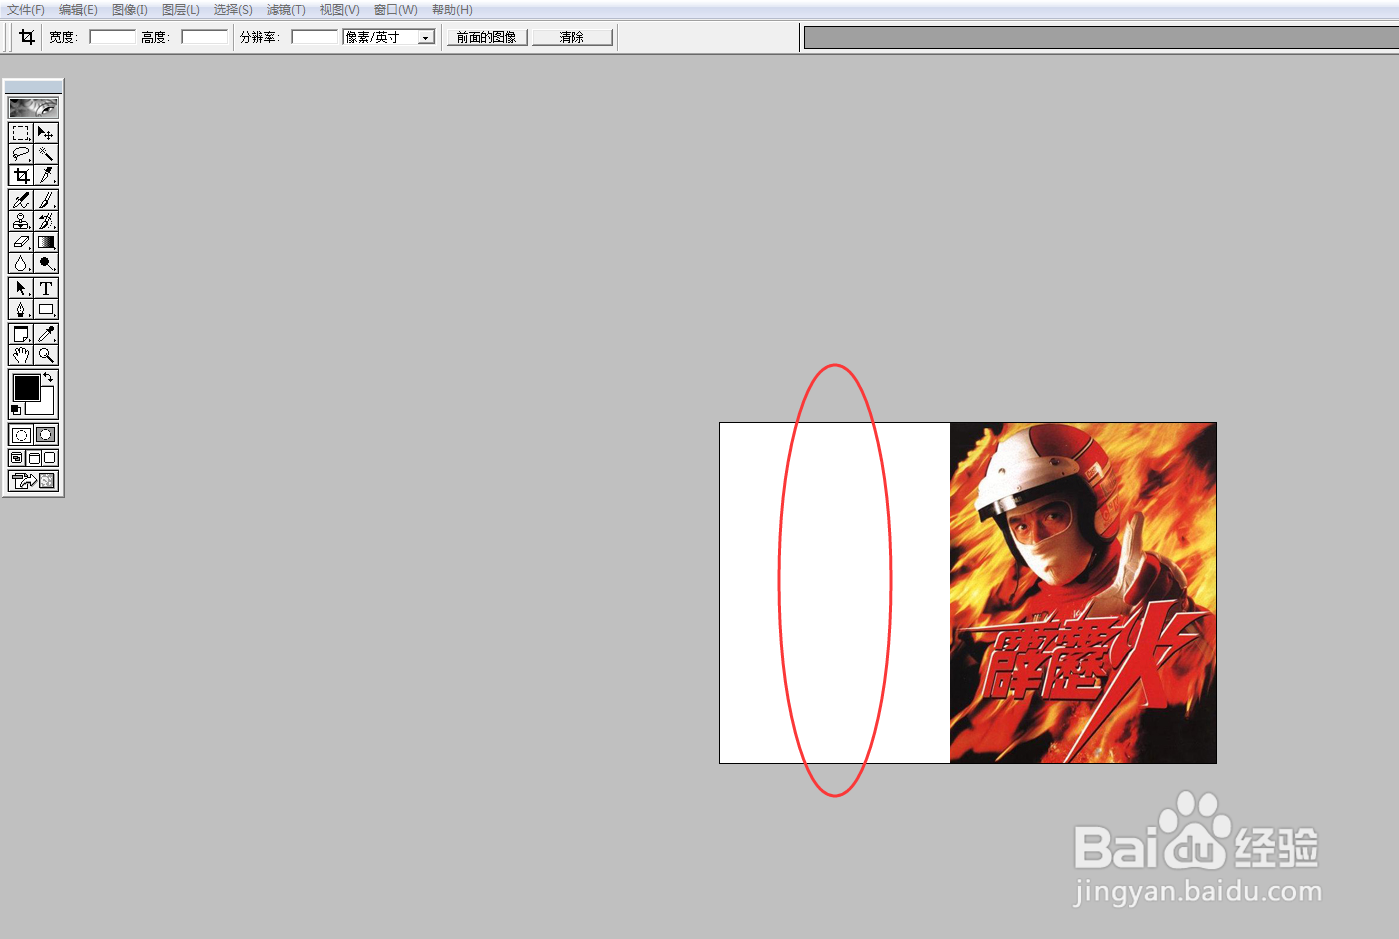Screen dimensions: 1399x939
Task: Open the 视图(V) menu
Action: [339, 10]
